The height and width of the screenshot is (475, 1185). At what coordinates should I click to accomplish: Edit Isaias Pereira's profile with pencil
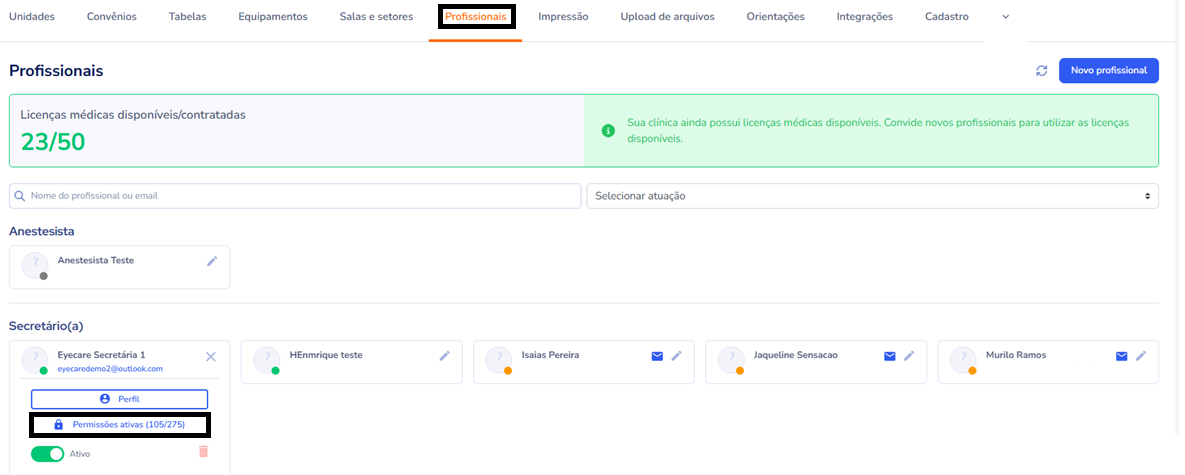677,356
